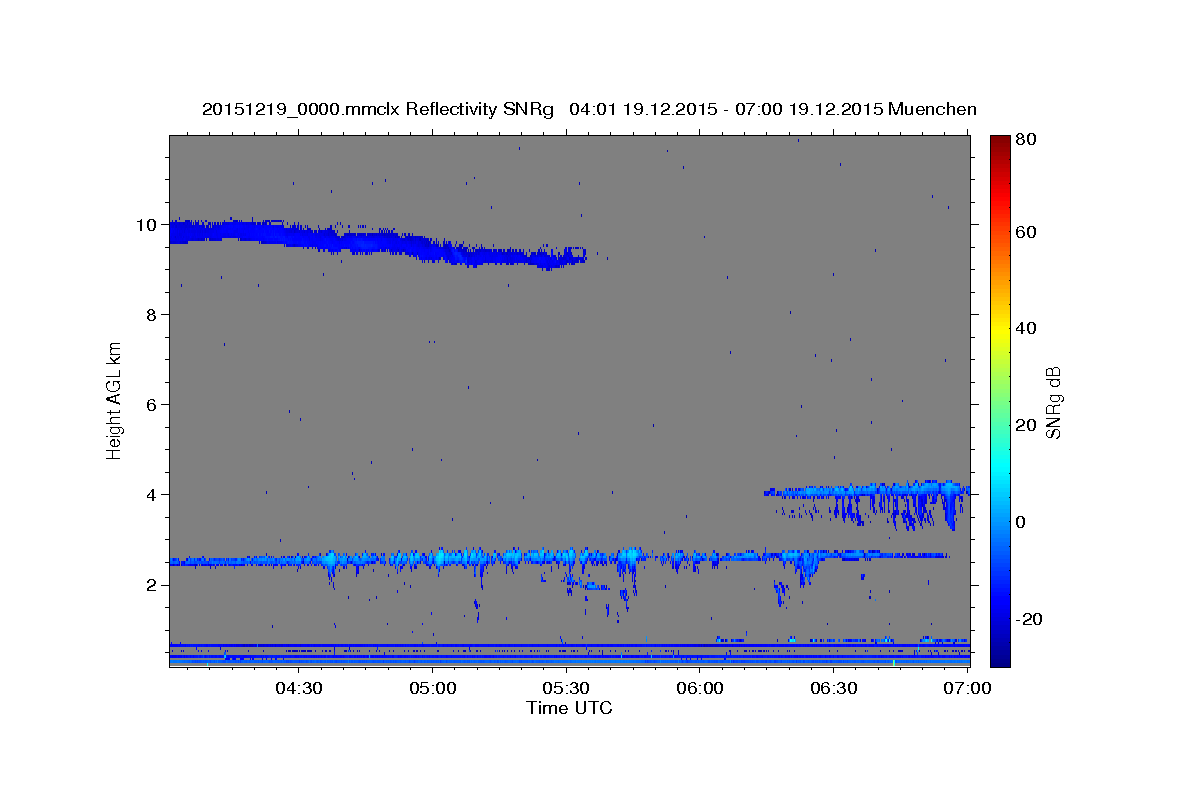The height and width of the screenshot is (800, 1200).
Task: Click the plot title text '20151219_0000.mmclx Reflectivity SNRg'
Action: (377, 109)
